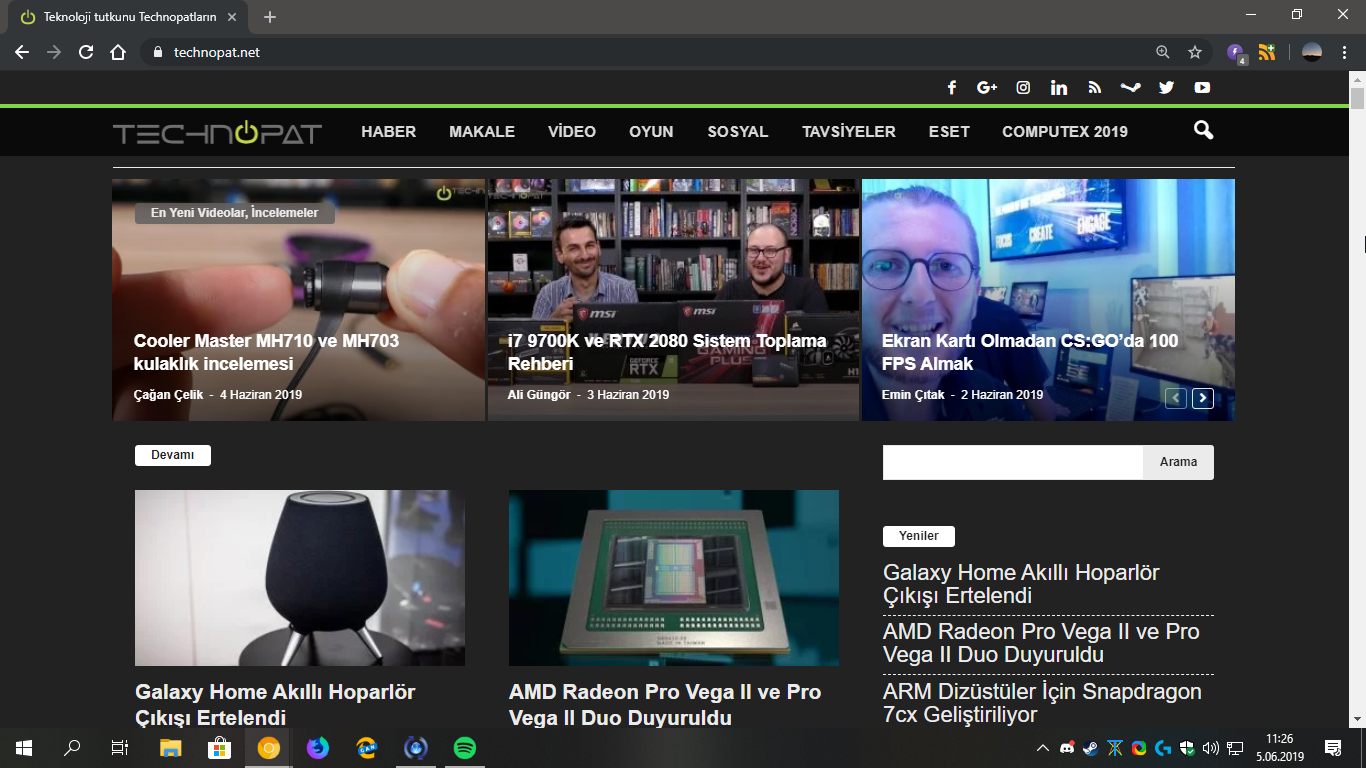Image resolution: width=1366 pixels, height=768 pixels.
Task: Open the LinkedIn social icon
Action: (x=1059, y=88)
